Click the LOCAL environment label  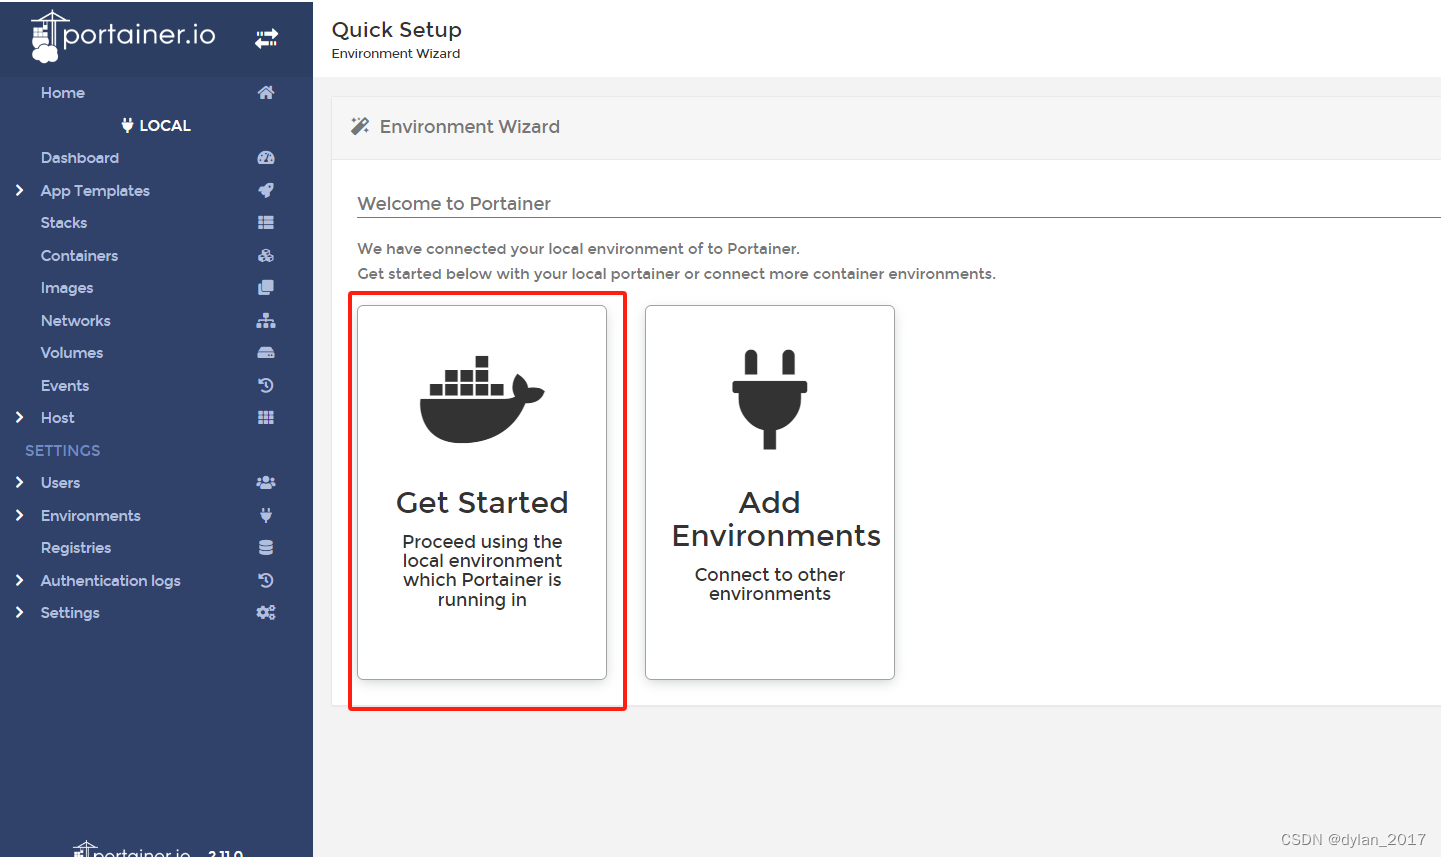[165, 126]
